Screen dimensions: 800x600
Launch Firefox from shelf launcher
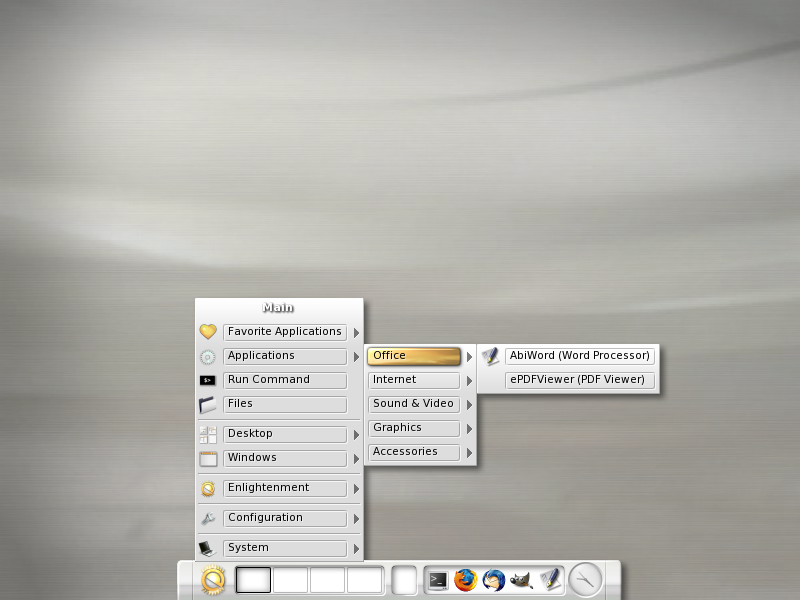click(465, 581)
